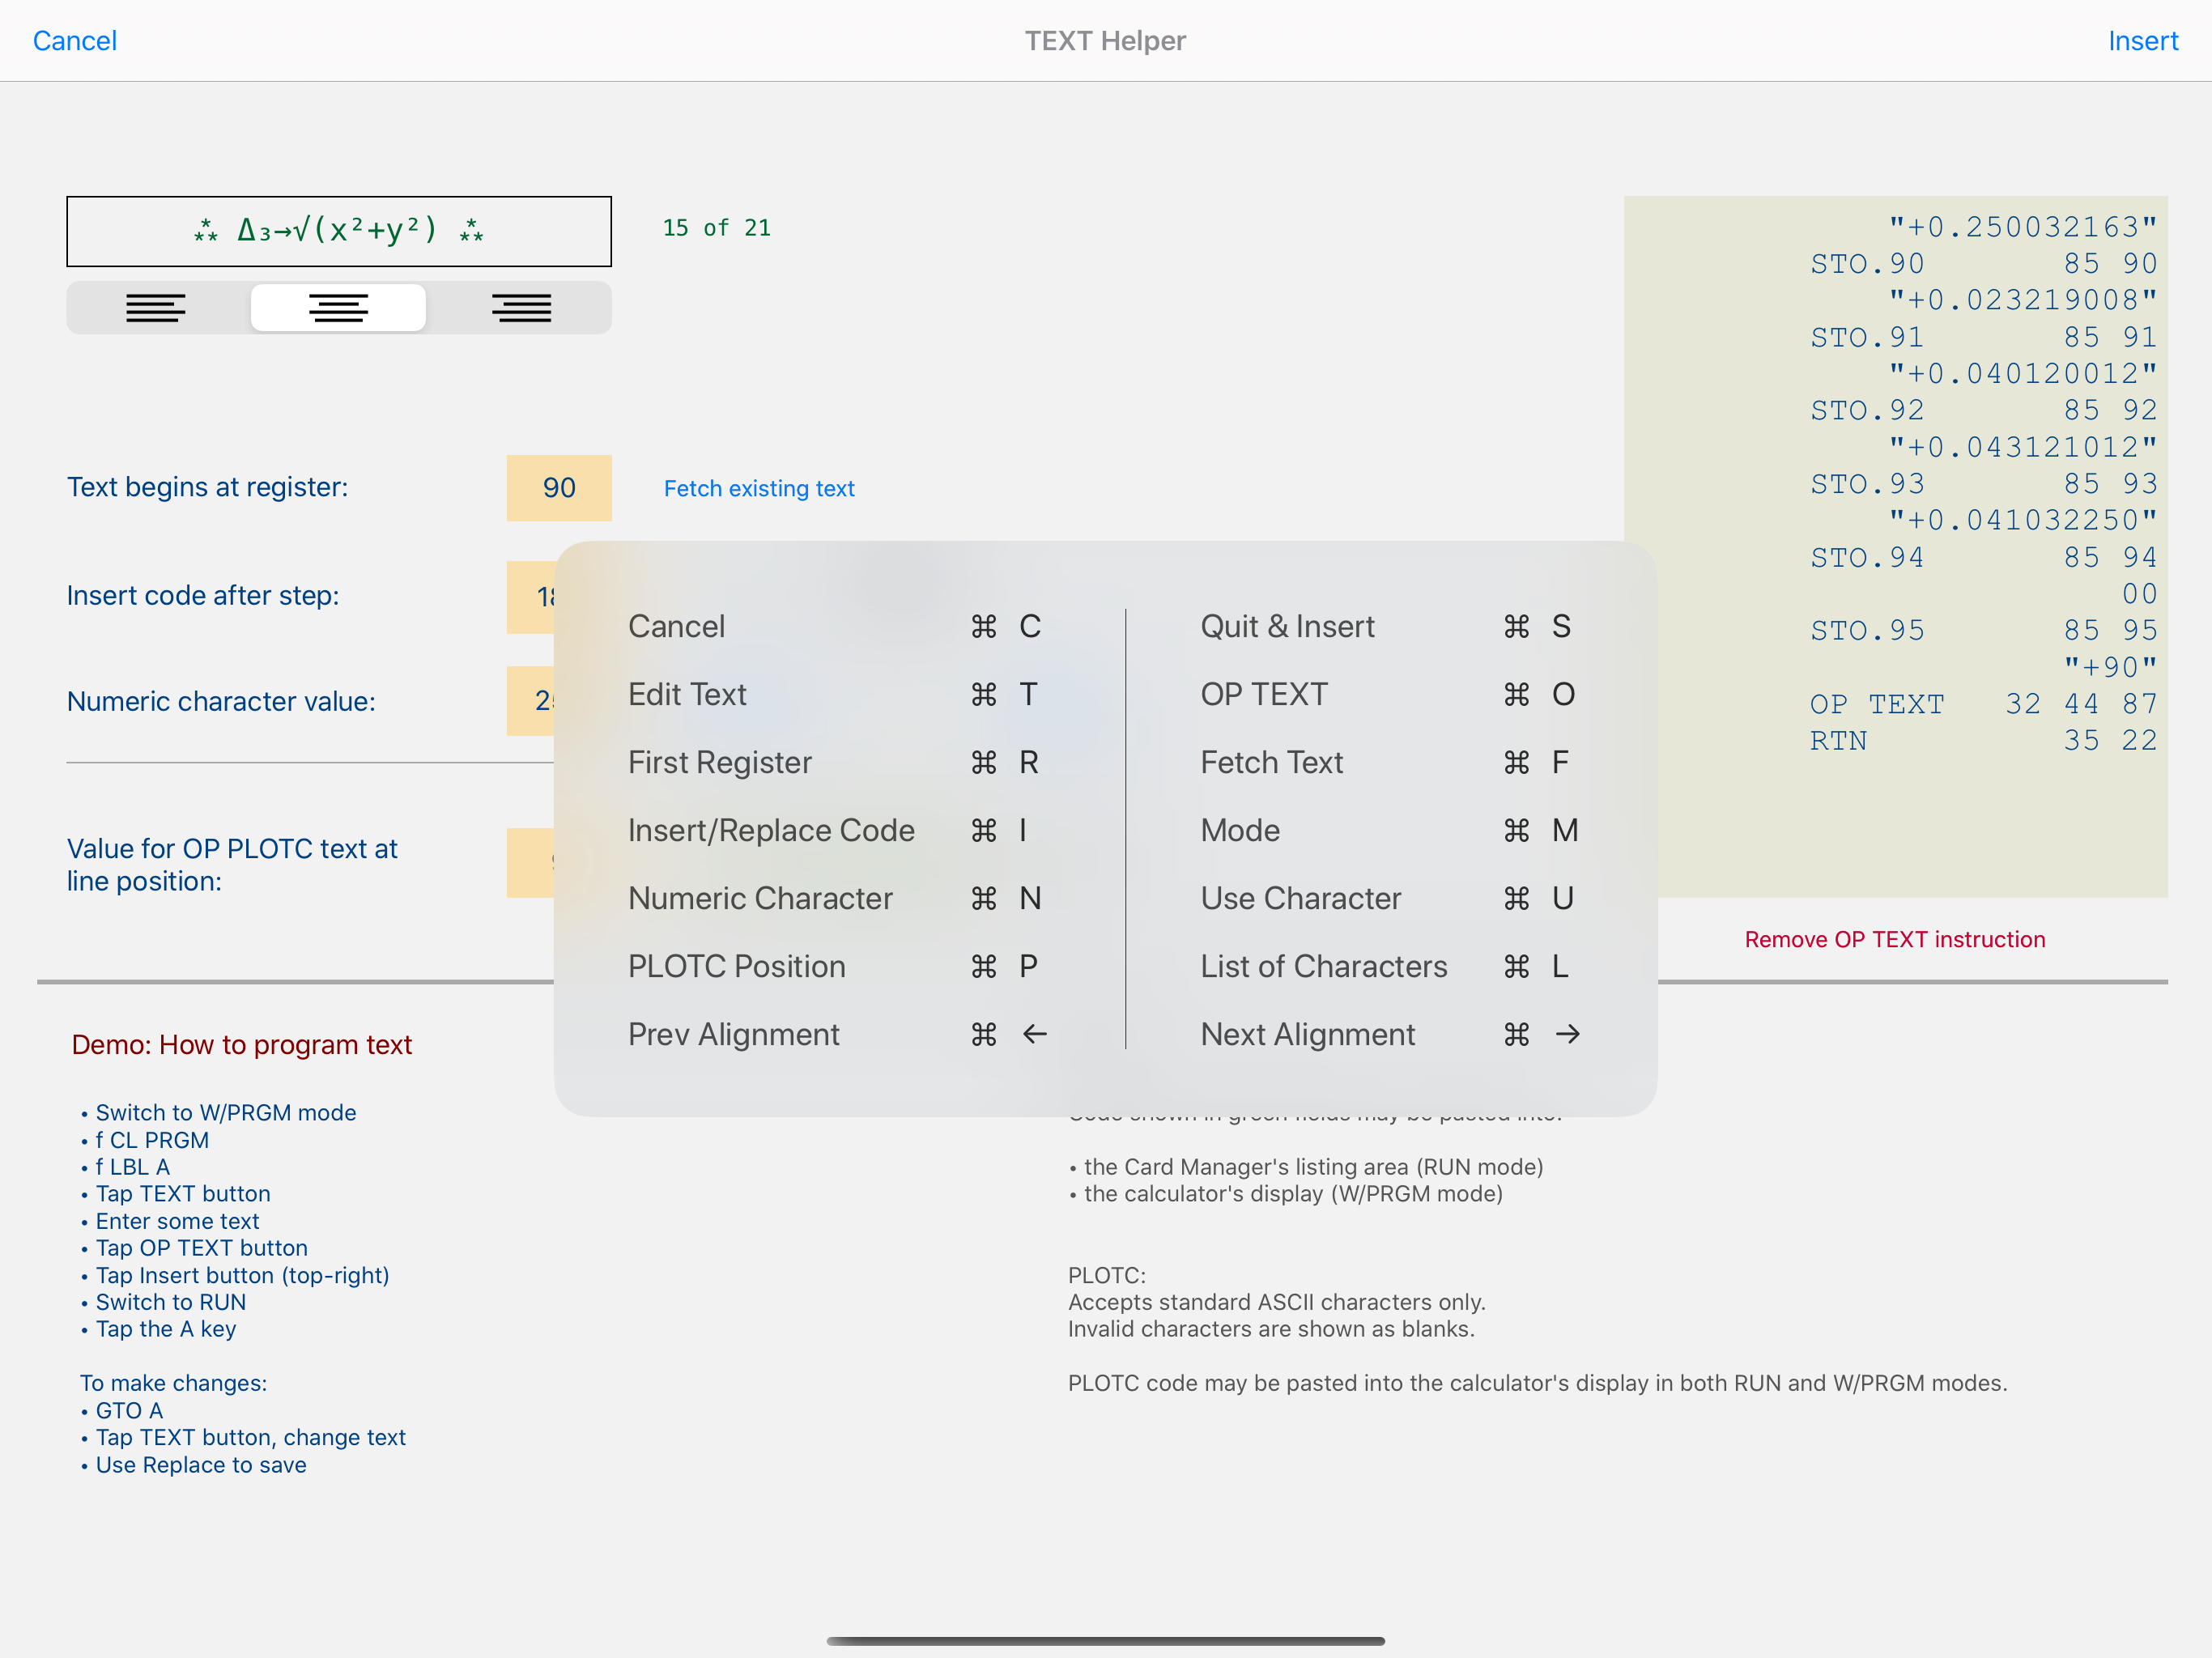Select left text alignment icon

(x=156, y=308)
